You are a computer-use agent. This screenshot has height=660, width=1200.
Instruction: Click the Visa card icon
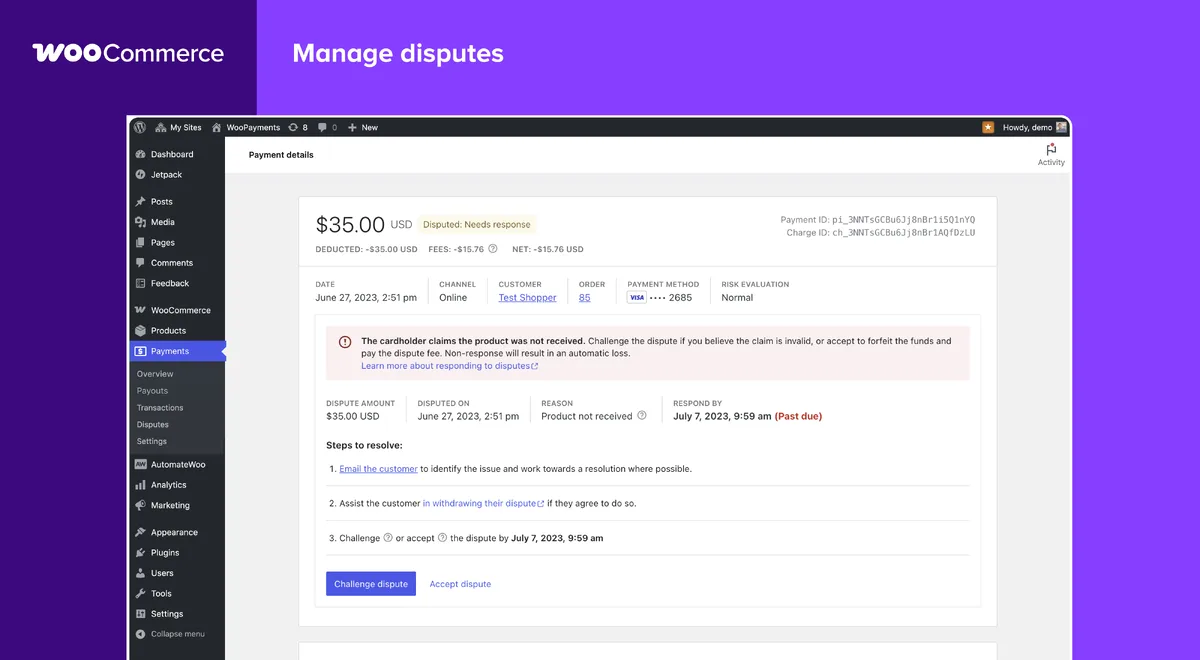636,297
